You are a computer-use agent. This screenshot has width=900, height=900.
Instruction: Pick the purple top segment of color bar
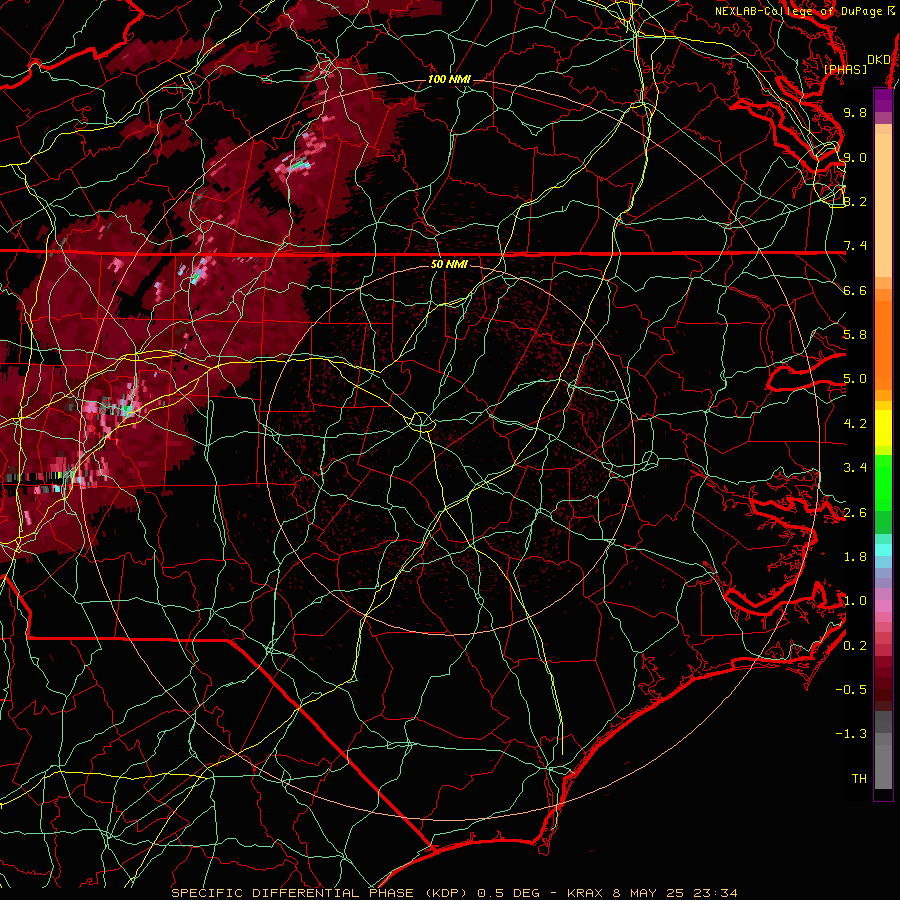[883, 100]
